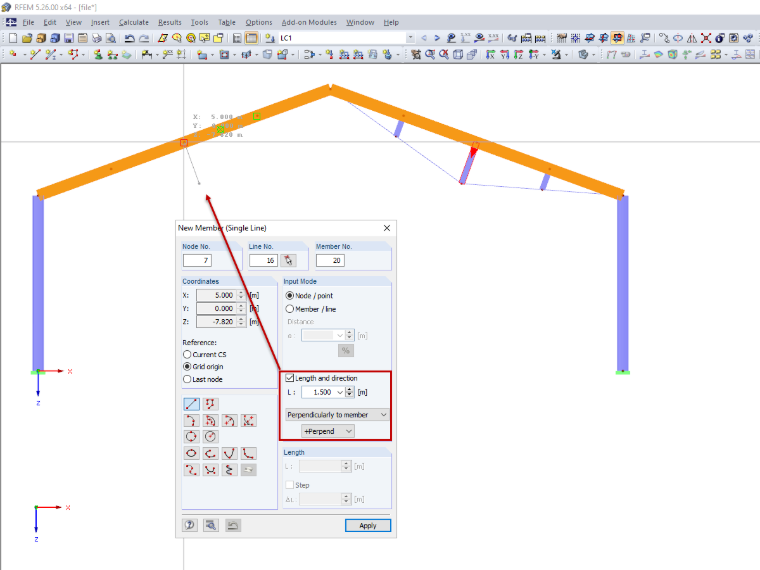Click the Y coordinate field 0.000

(x=216, y=308)
